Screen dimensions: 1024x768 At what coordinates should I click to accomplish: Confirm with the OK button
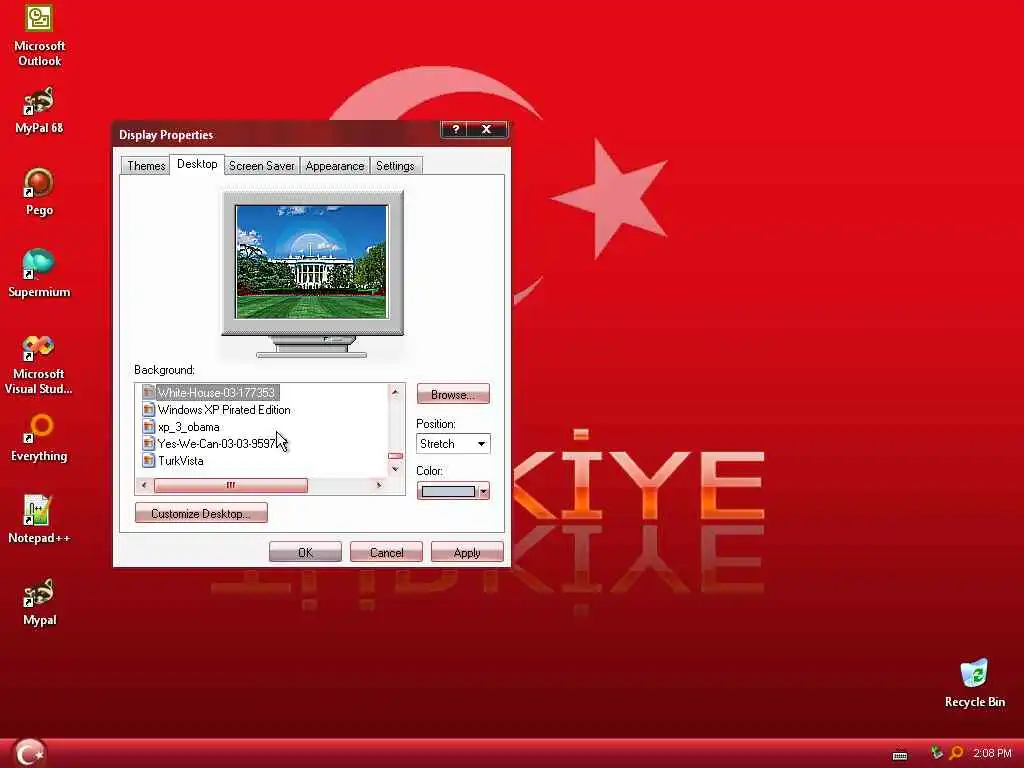(305, 552)
